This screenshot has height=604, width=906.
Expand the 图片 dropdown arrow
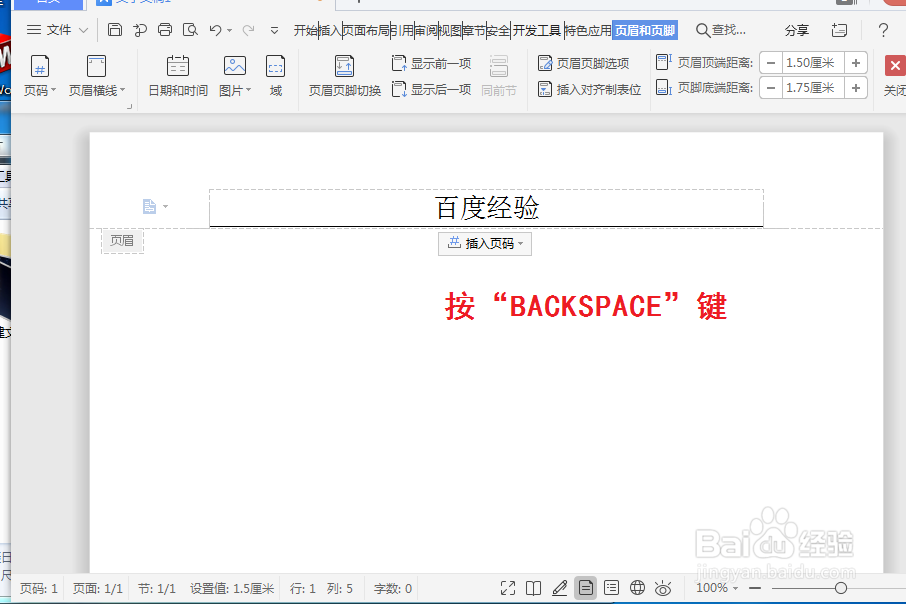[x=248, y=90]
